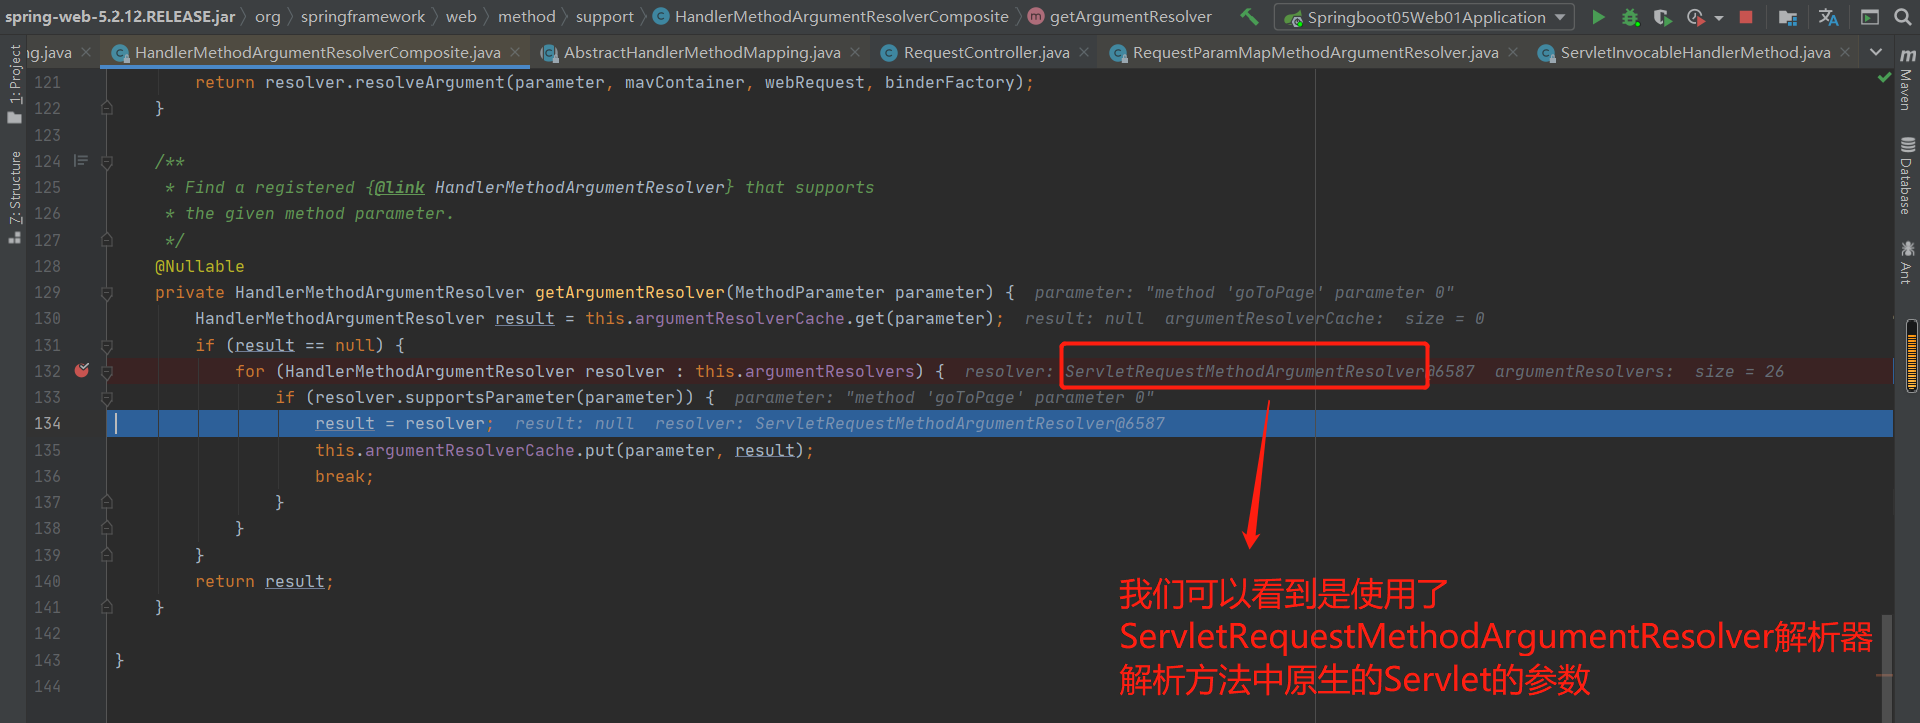This screenshot has width=1920, height=723.
Task: Click 'argumentResolverCache.put' on line 135
Action: pos(490,450)
